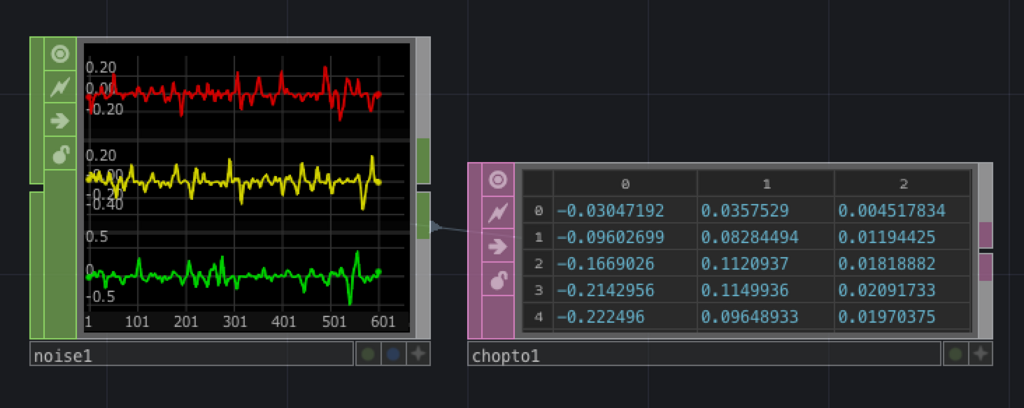
Task: Enable blue export flag on noise1
Action: click(393, 354)
